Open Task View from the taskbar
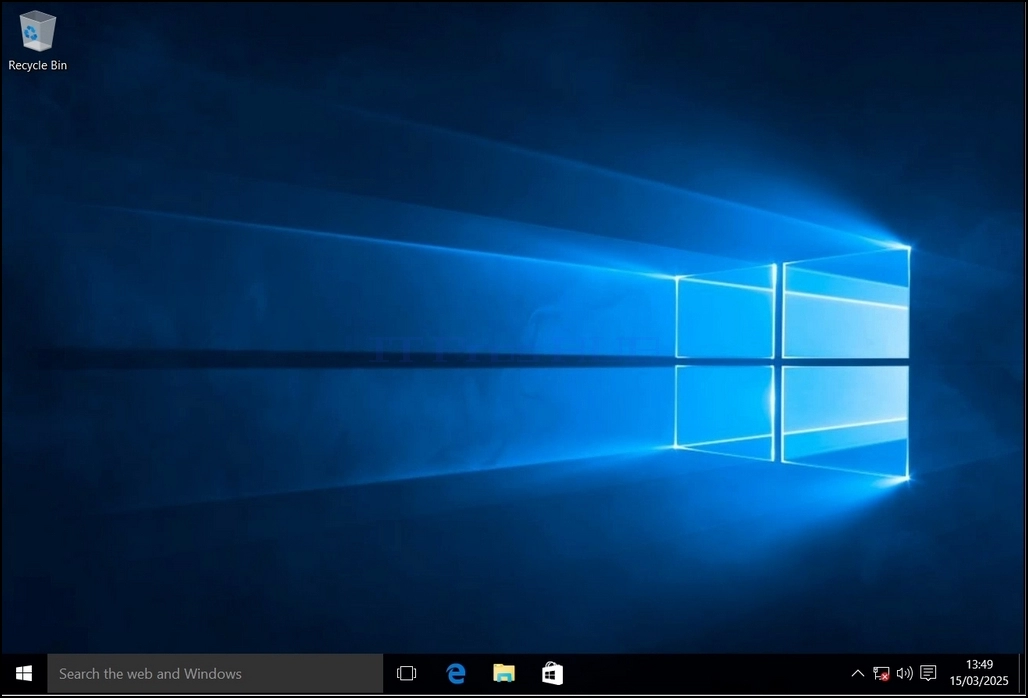The height and width of the screenshot is (698, 1028). [x=406, y=673]
